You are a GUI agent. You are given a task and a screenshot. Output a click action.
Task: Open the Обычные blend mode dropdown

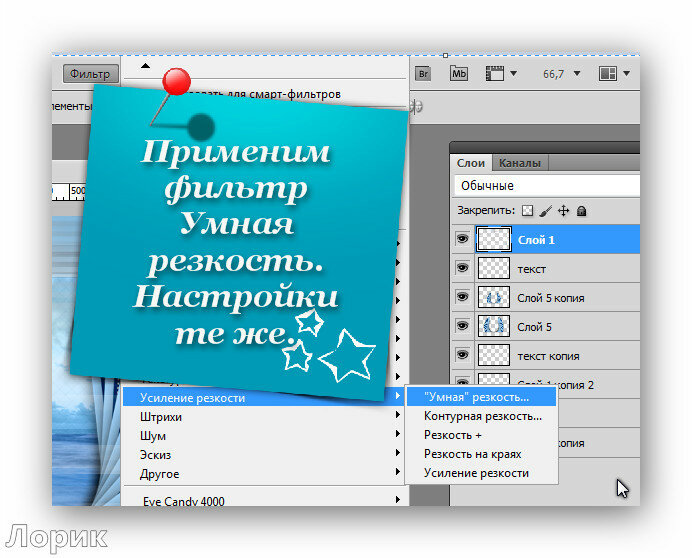[547, 185]
